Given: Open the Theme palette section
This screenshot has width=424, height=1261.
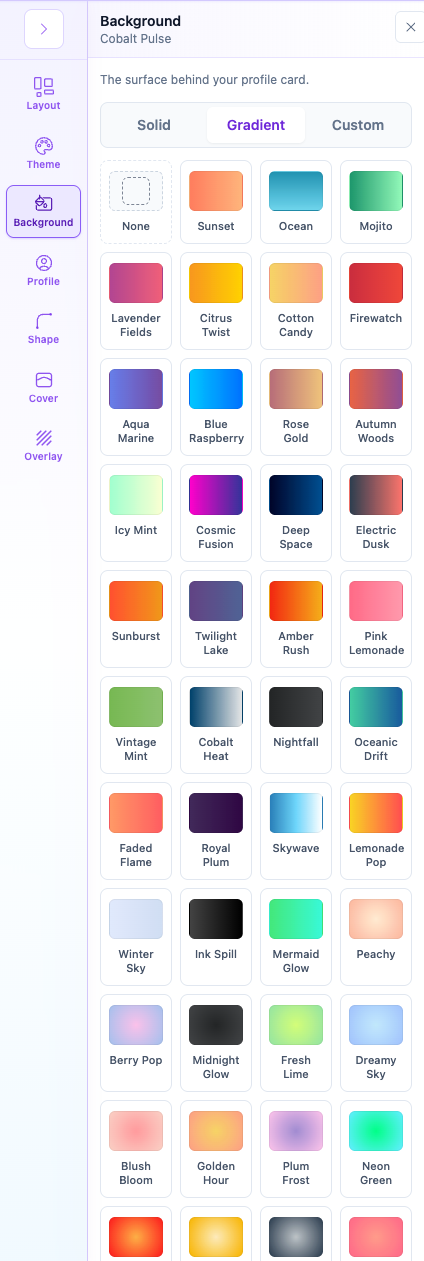Looking at the screenshot, I should (x=43, y=153).
